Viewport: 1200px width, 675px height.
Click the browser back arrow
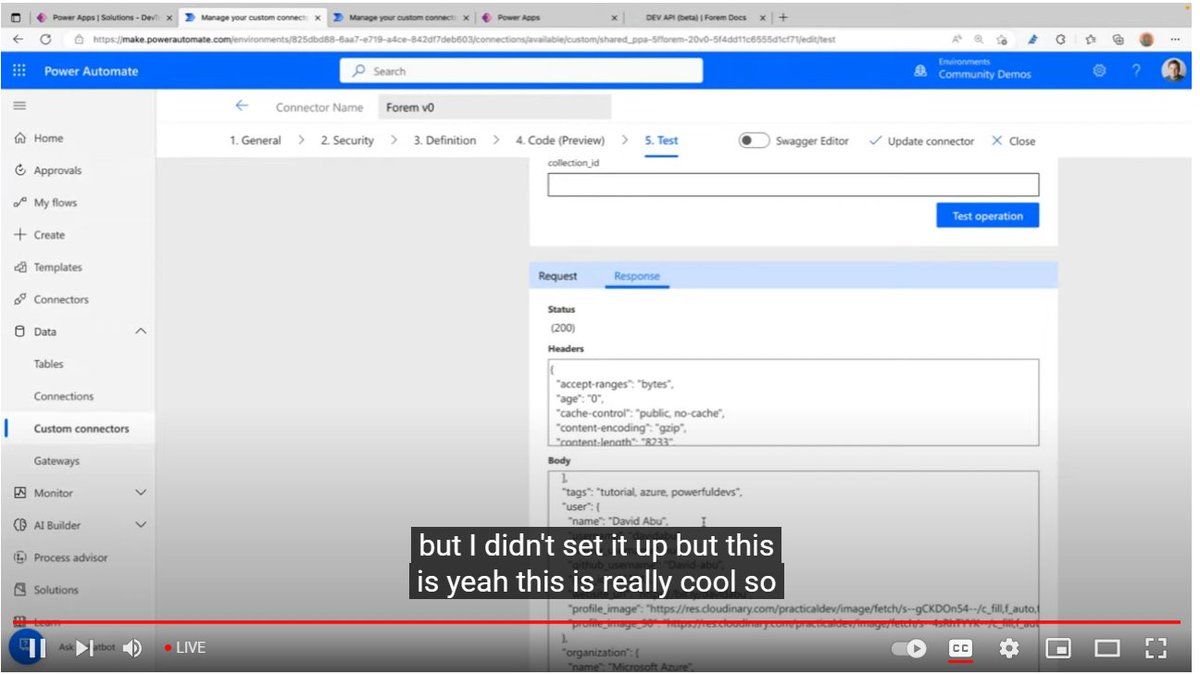[18, 39]
